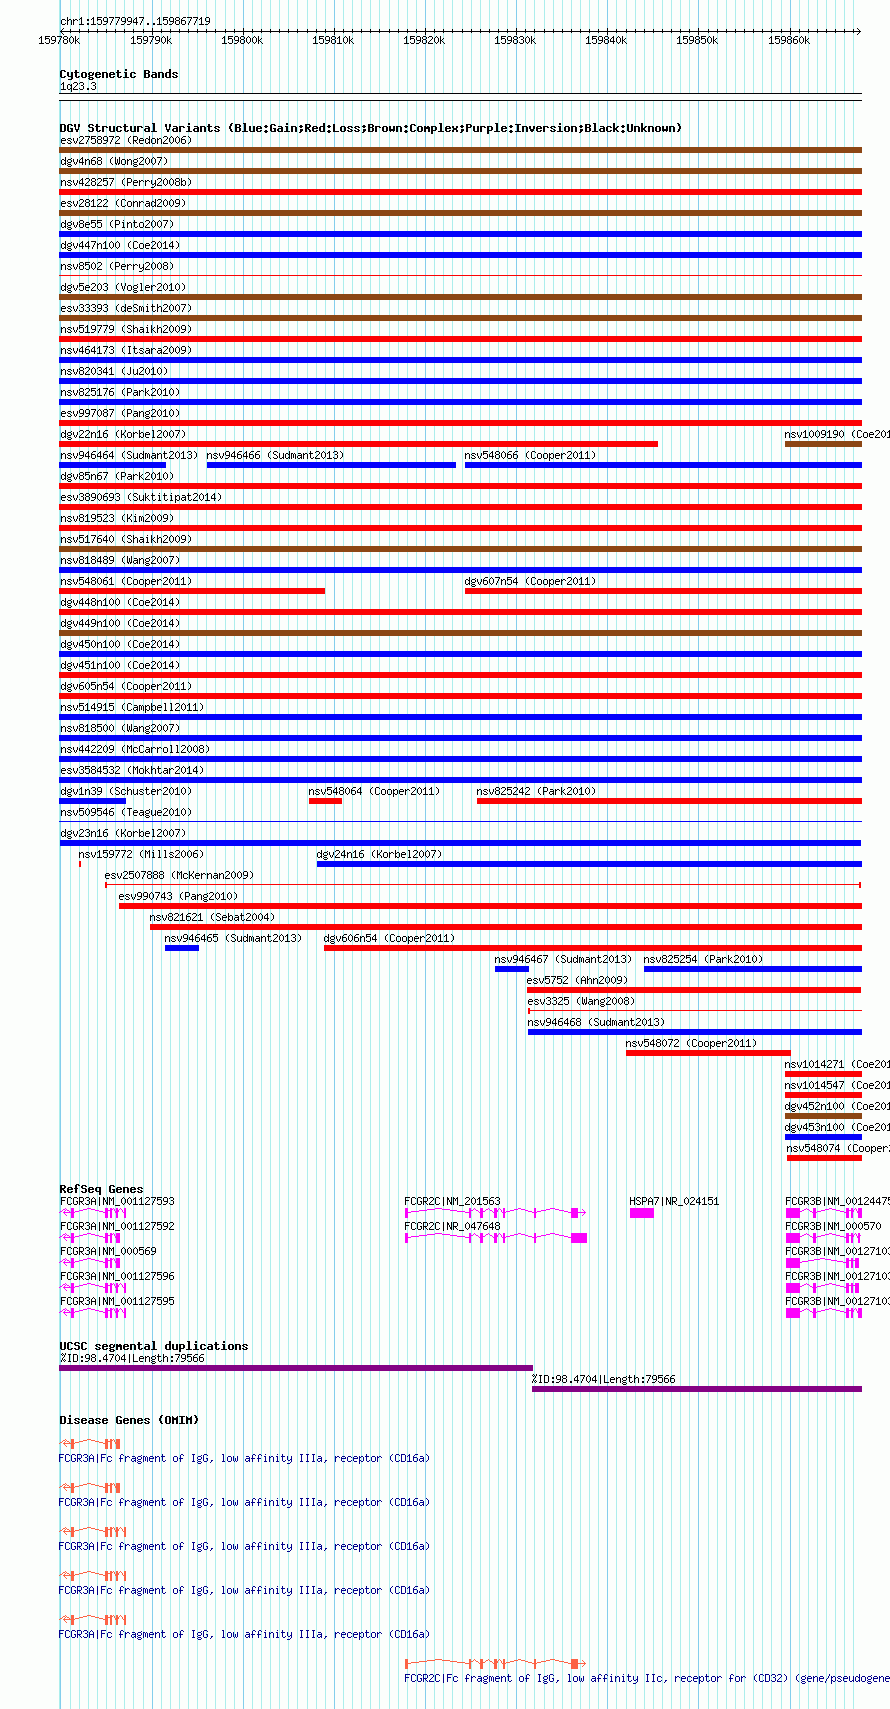Open variant dgv5e203 (Vogler2010)
The width and height of the screenshot is (890, 1709).
pyautogui.click(x=123, y=287)
